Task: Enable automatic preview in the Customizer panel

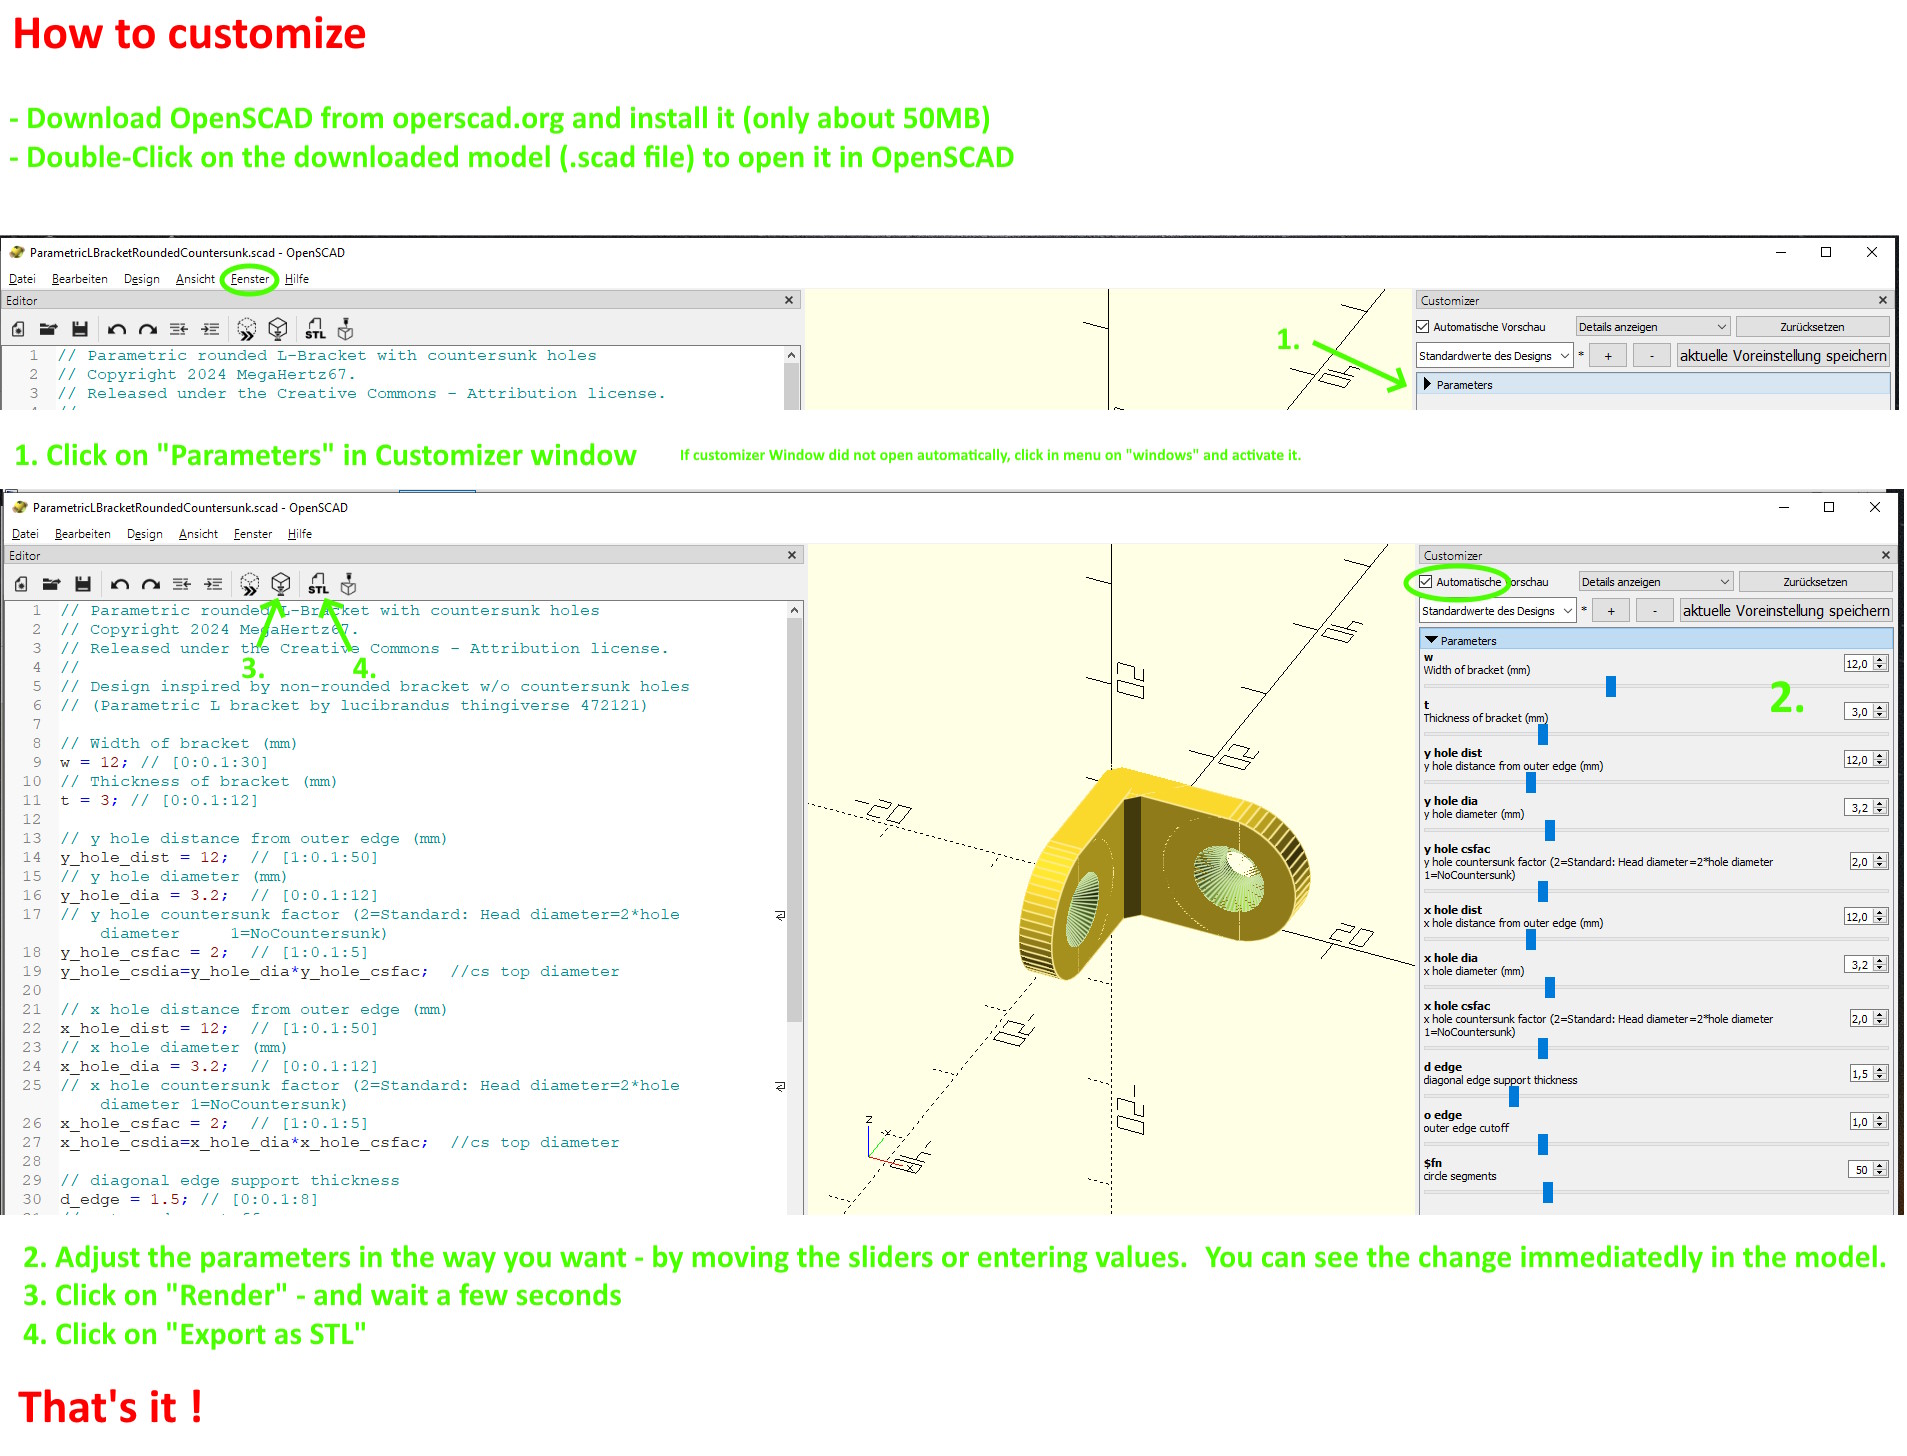Action: click(x=1425, y=581)
